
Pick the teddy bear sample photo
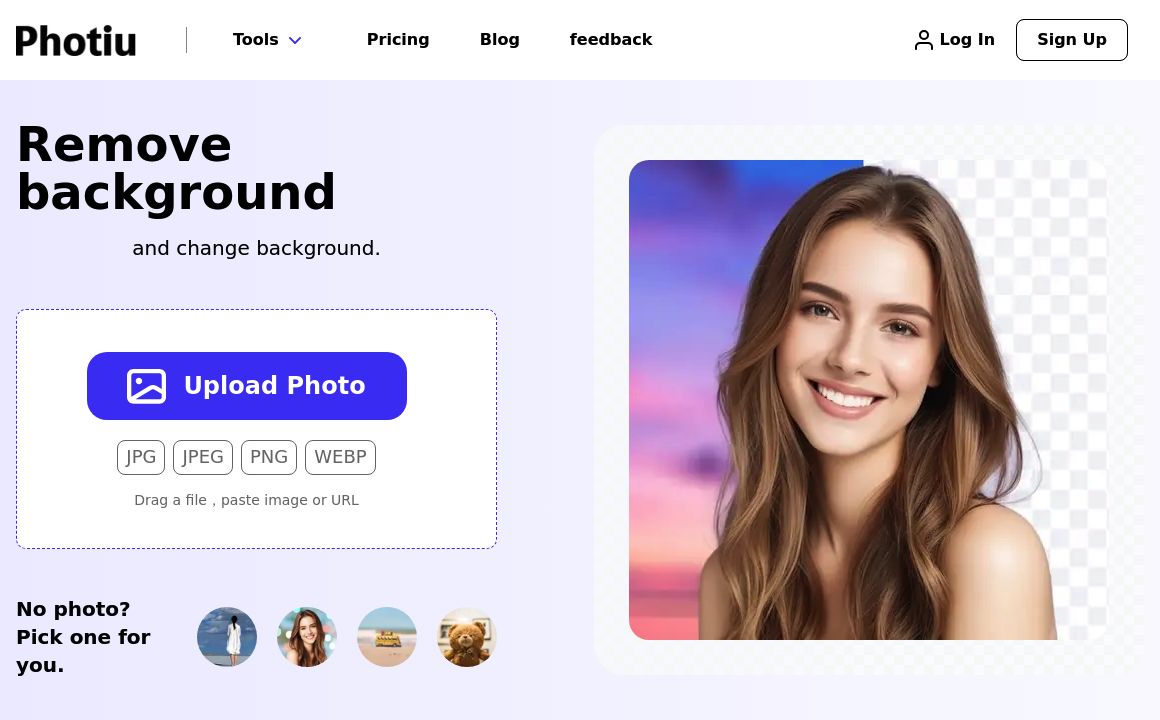467,637
